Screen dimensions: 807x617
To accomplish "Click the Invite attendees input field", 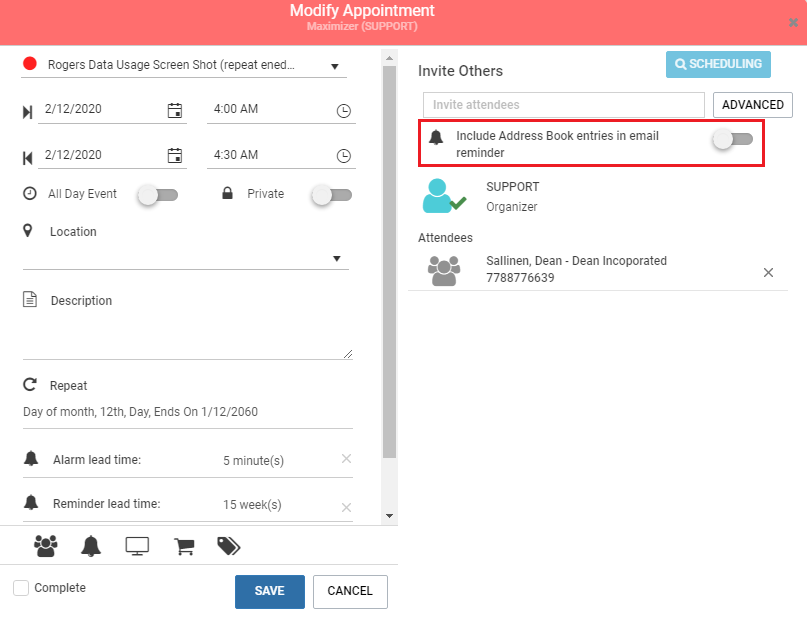I will point(564,105).
